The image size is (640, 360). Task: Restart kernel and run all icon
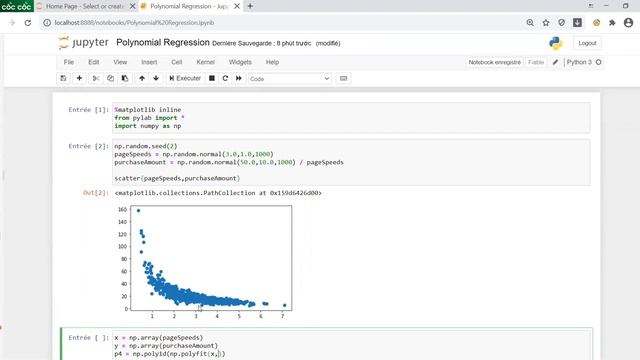[x=239, y=78]
